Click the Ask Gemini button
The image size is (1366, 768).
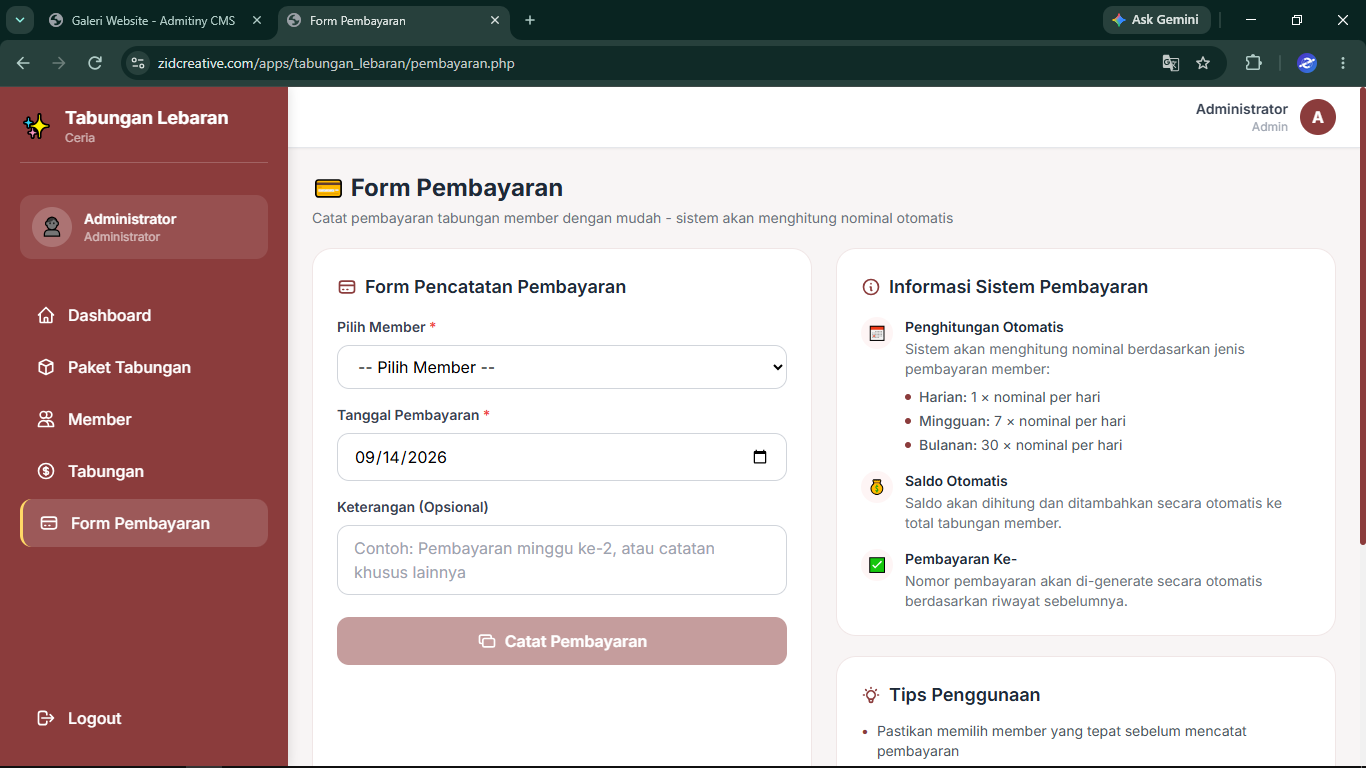pos(1156,20)
